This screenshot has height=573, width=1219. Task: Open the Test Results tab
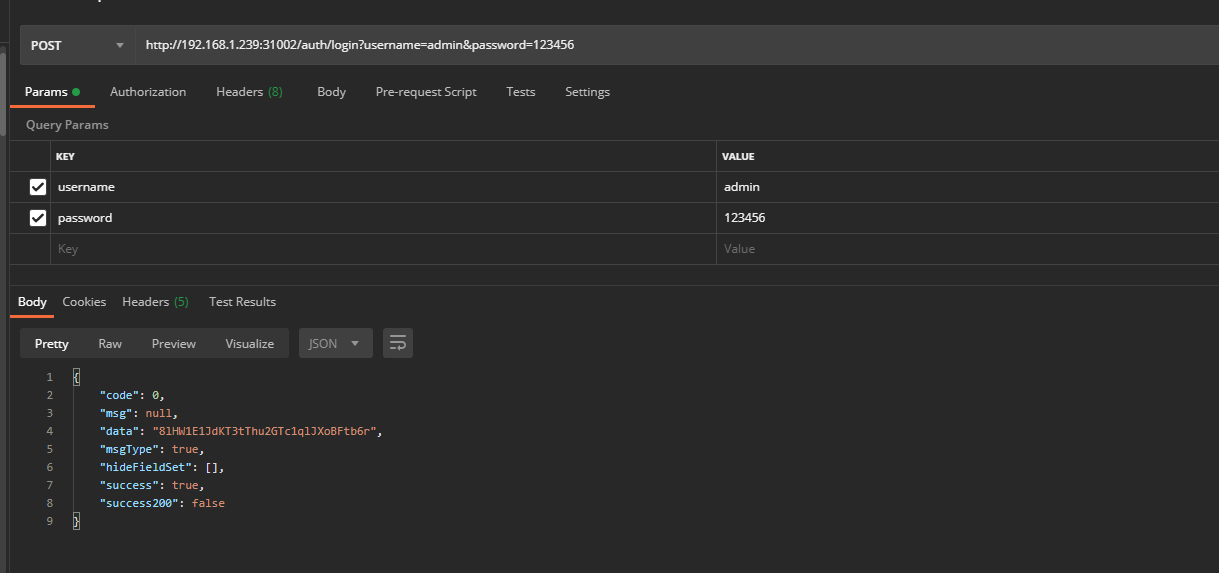tap(242, 302)
